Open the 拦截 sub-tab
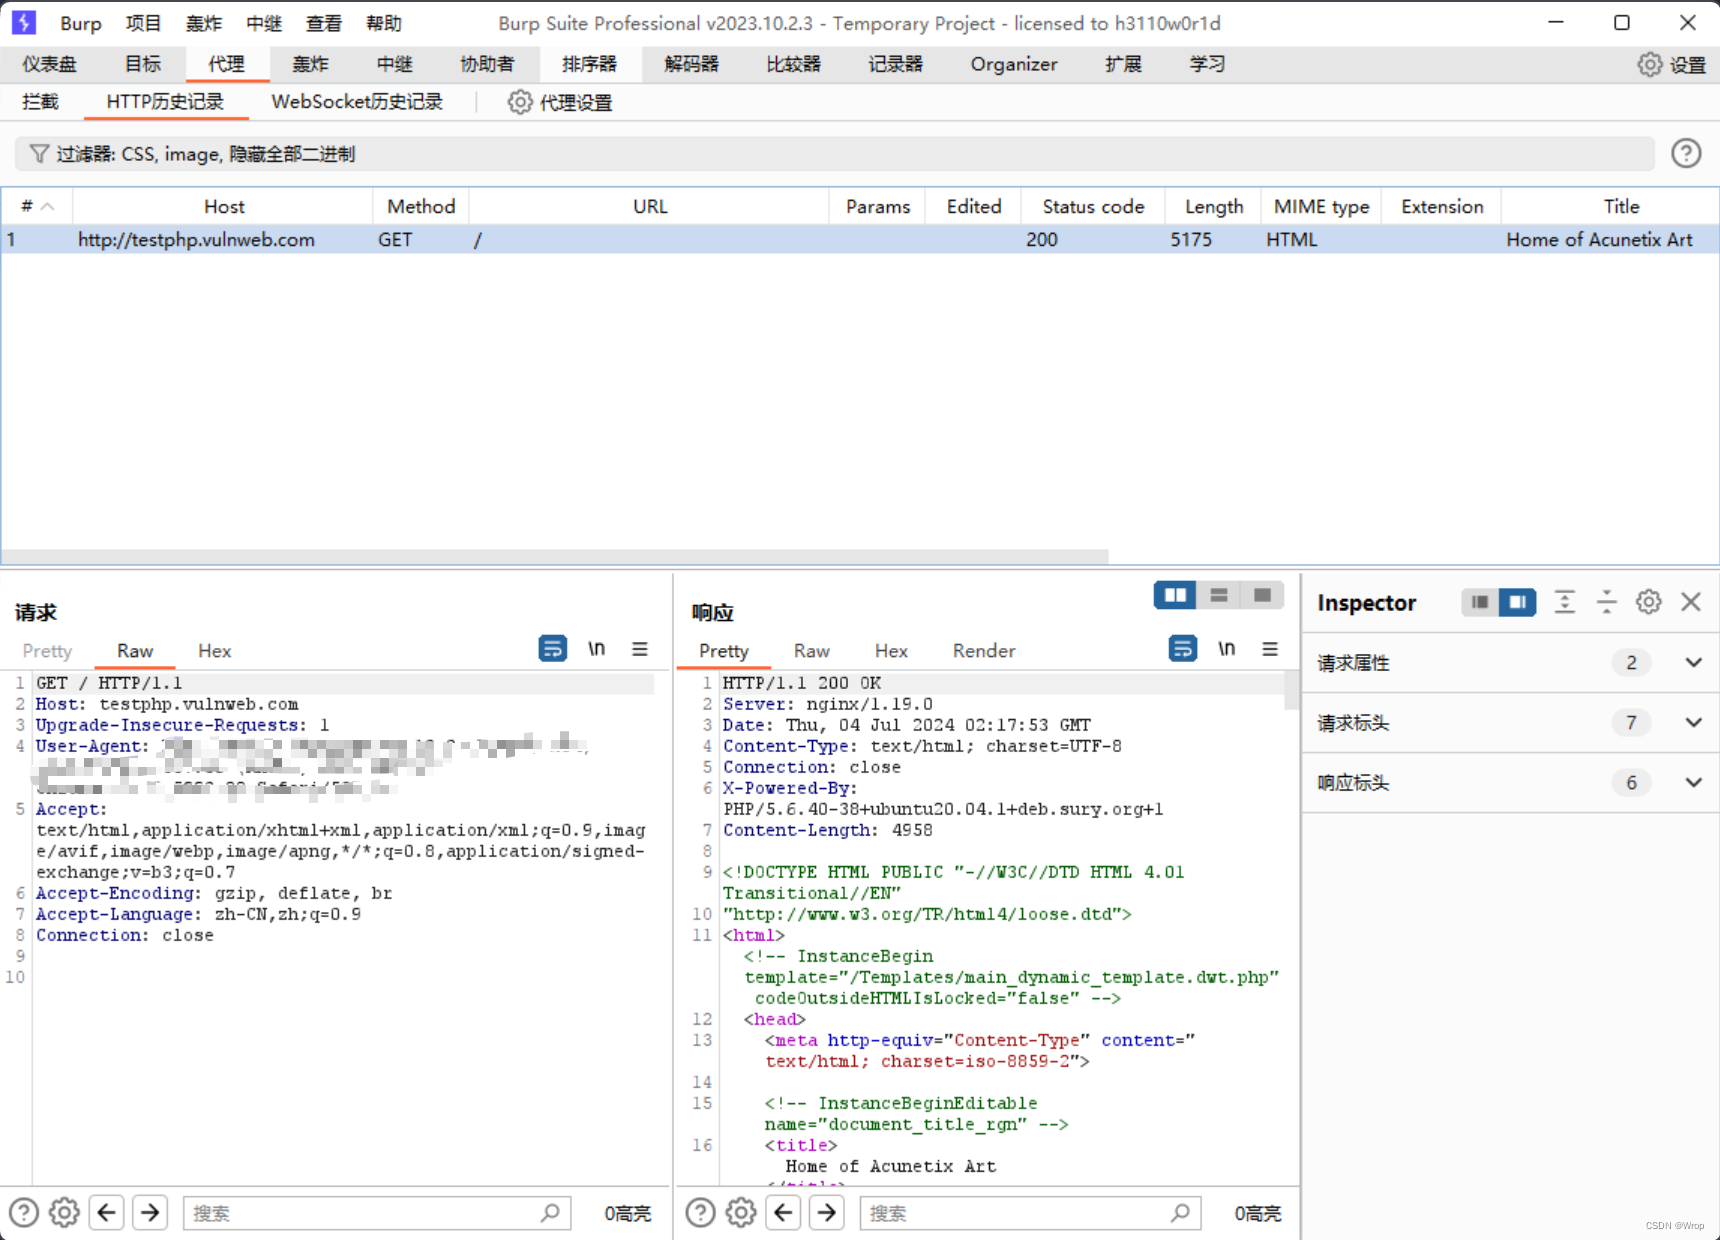Viewport: 1720px width, 1240px height. click(x=41, y=102)
